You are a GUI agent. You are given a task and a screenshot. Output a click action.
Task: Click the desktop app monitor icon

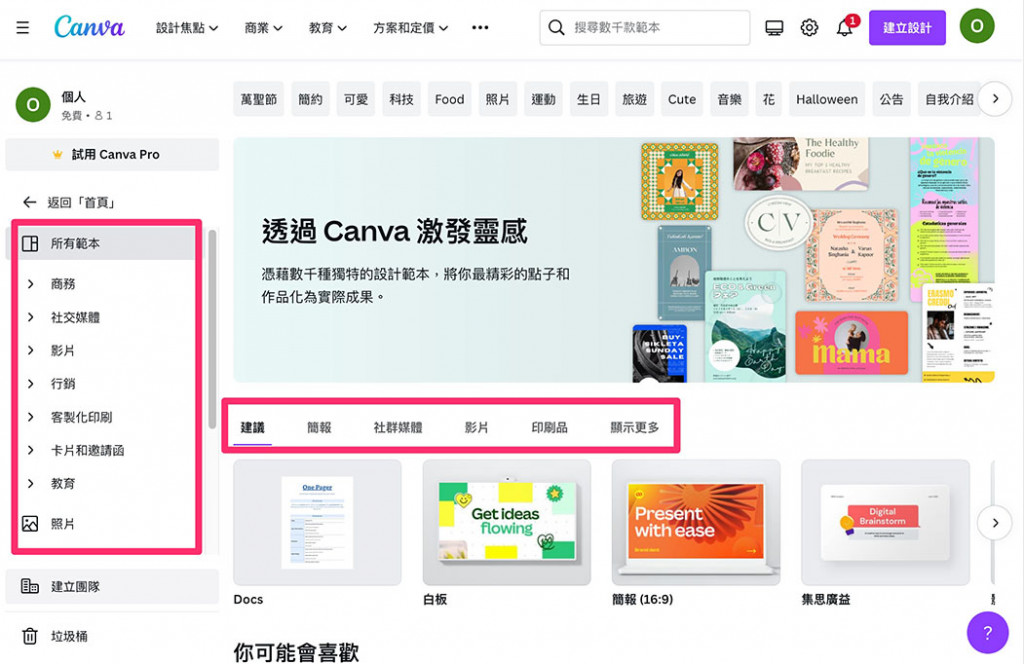[774, 27]
